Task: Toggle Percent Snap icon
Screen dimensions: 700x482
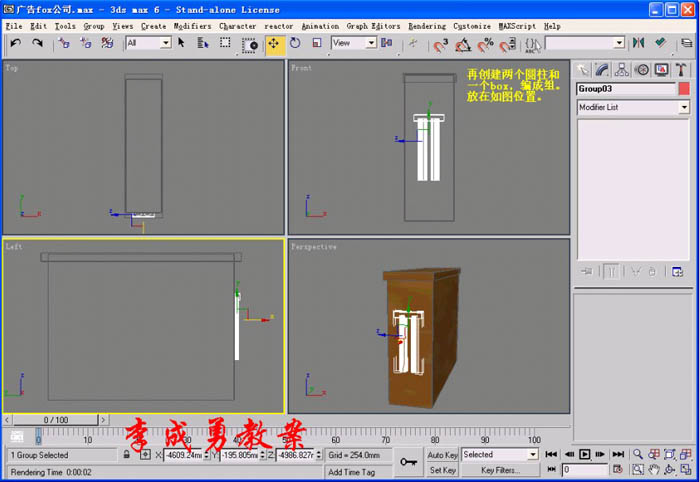Action: pos(486,45)
